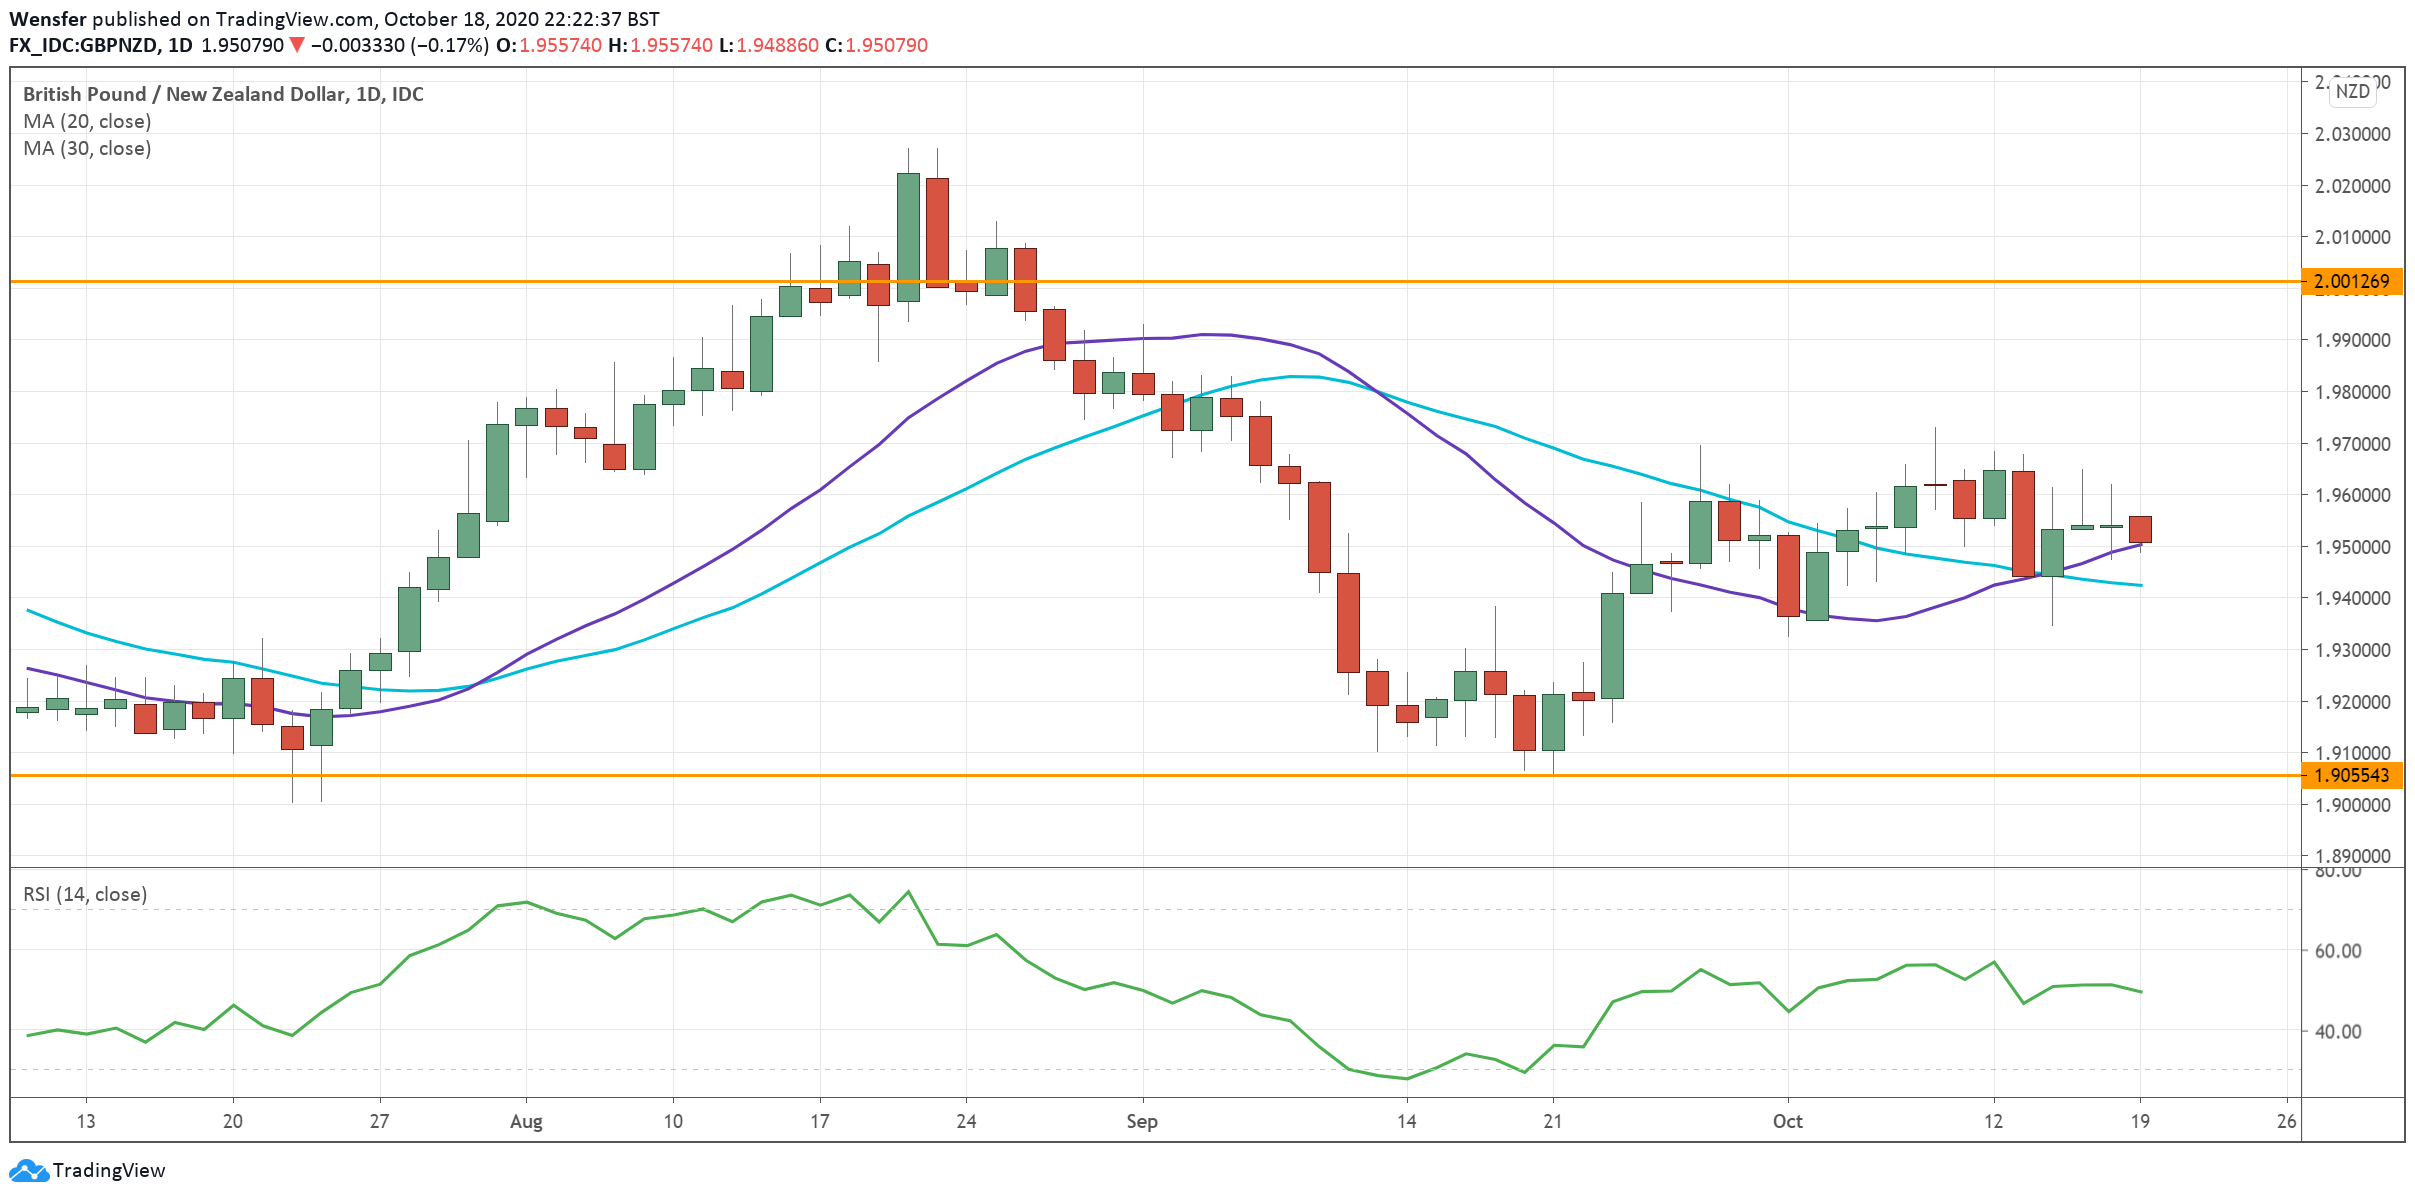Click the Sep label on time axis
This screenshot has height=1199, width=2415.
tap(1142, 1121)
